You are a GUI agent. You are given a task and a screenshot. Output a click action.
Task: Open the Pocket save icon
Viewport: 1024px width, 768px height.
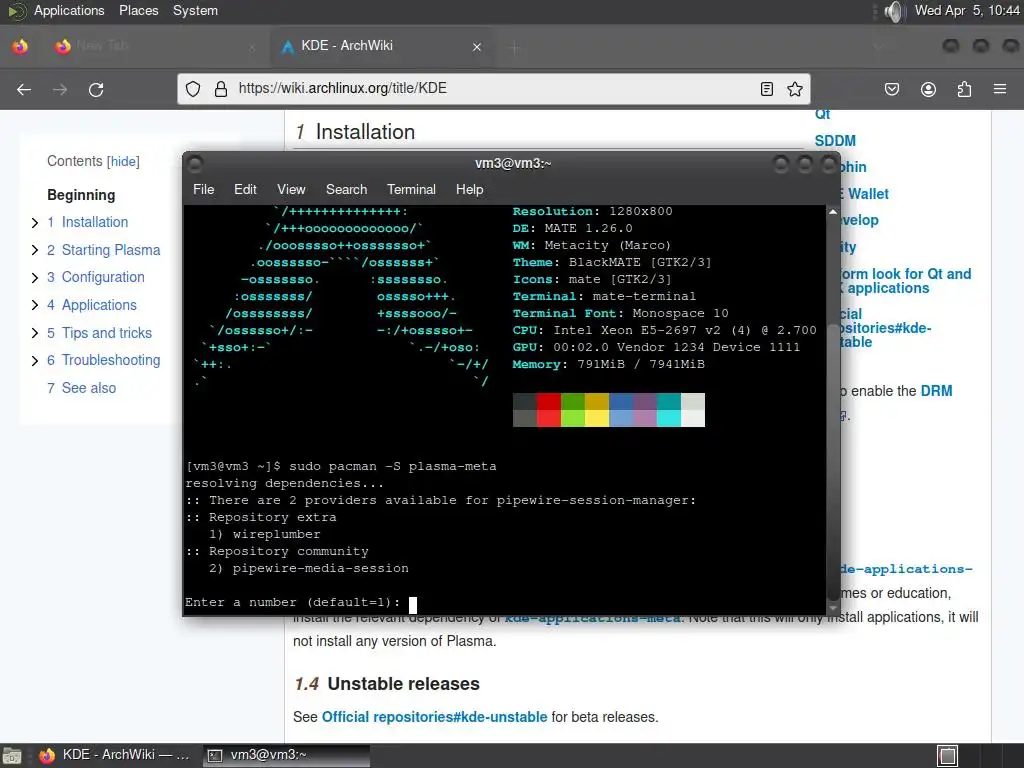click(892, 89)
